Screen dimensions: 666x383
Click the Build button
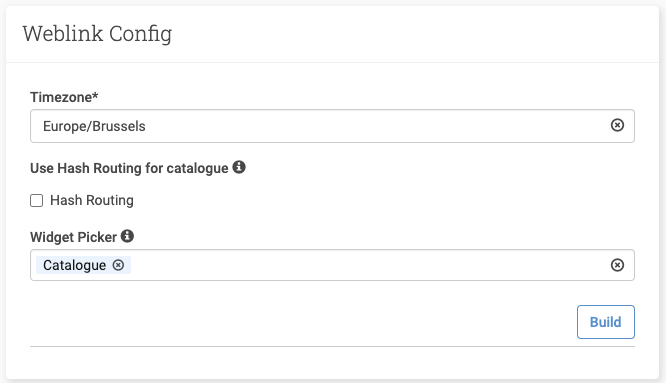(606, 322)
